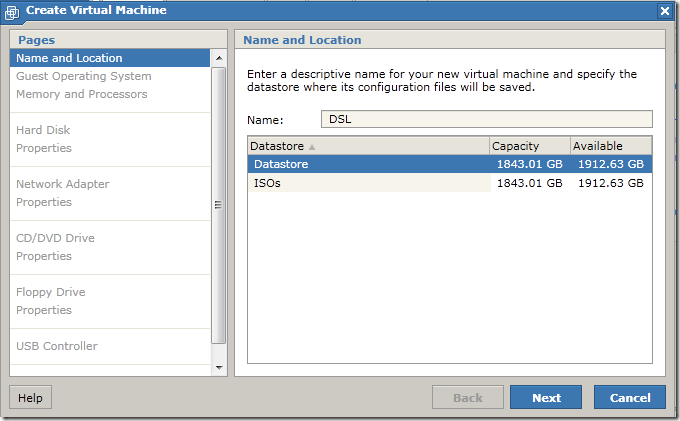
Task: Select the ISOs datastore row
Action: click(x=450, y=183)
